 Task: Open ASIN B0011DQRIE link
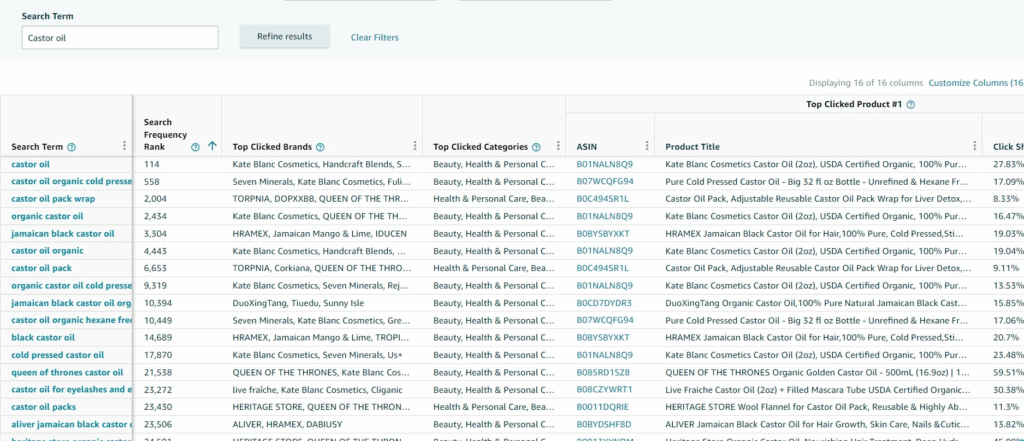[x=603, y=407]
